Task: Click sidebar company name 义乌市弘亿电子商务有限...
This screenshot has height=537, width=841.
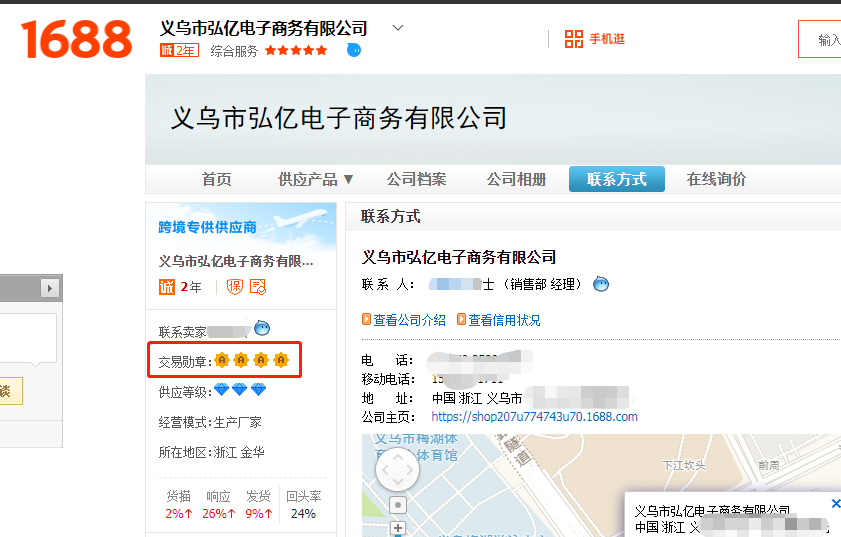Action: click(x=235, y=261)
